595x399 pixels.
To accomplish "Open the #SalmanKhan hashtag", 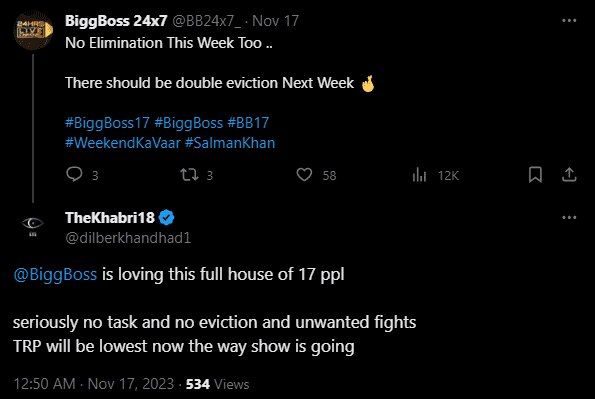I will click(x=230, y=143).
